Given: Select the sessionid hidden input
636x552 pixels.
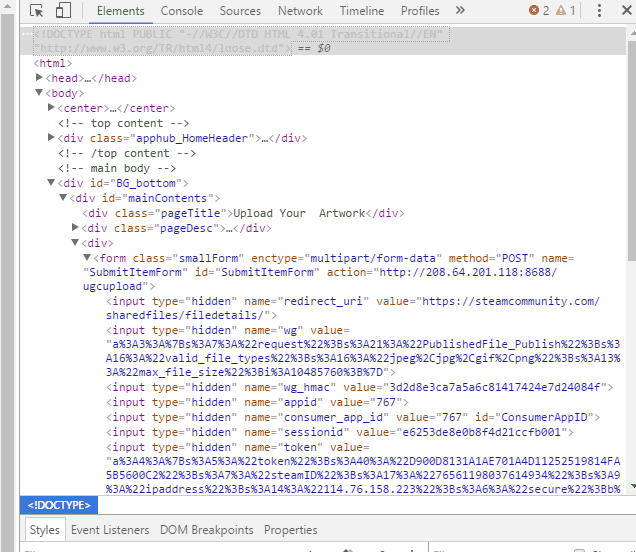Looking at the screenshot, I should tap(340, 432).
